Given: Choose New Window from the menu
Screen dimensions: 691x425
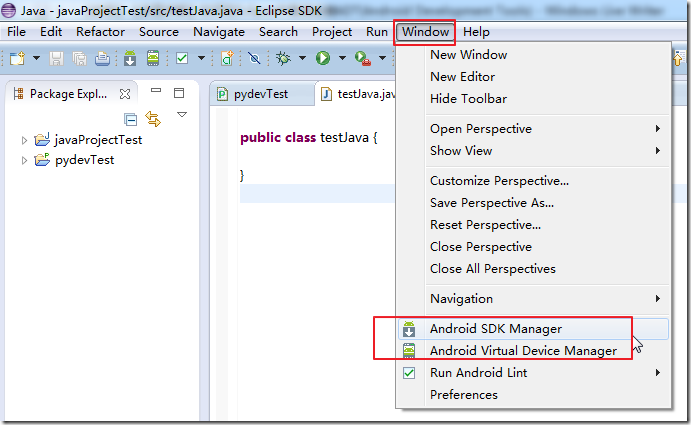Looking at the screenshot, I should pyautogui.click(x=534, y=55).
